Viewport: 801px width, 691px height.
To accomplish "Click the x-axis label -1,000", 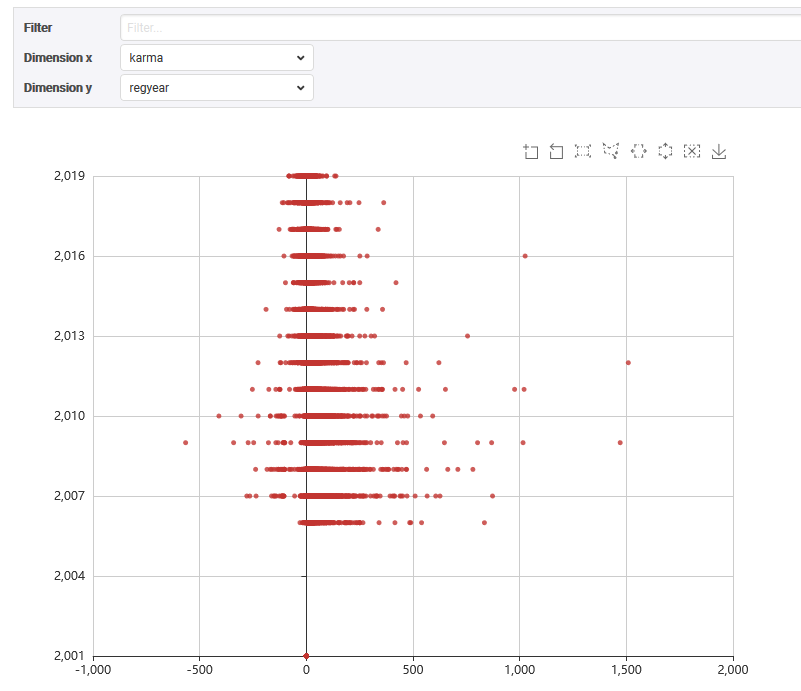I will pos(93,670).
